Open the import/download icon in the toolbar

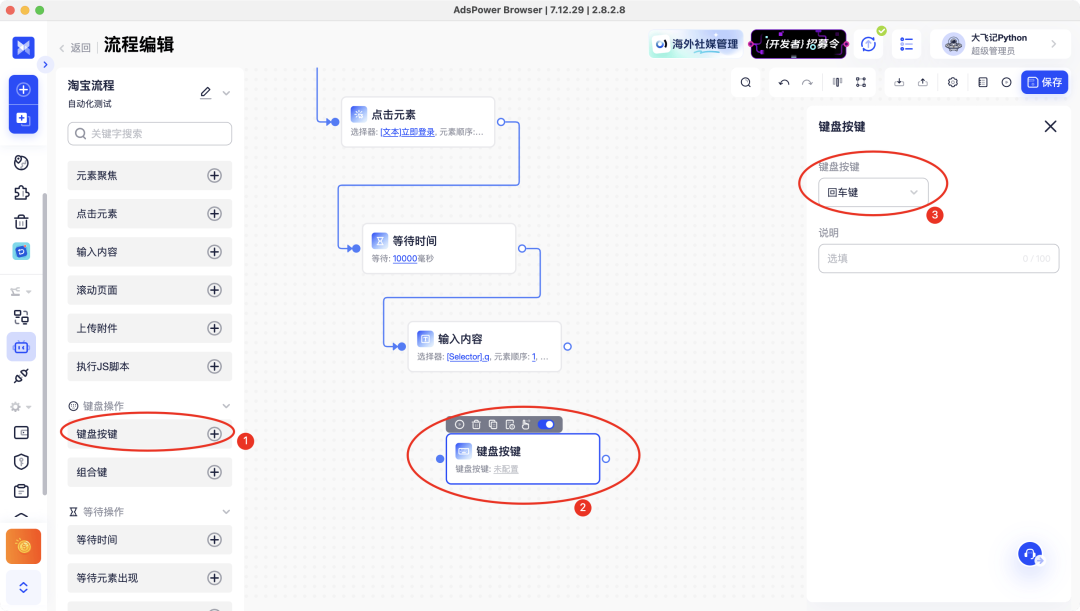900,81
